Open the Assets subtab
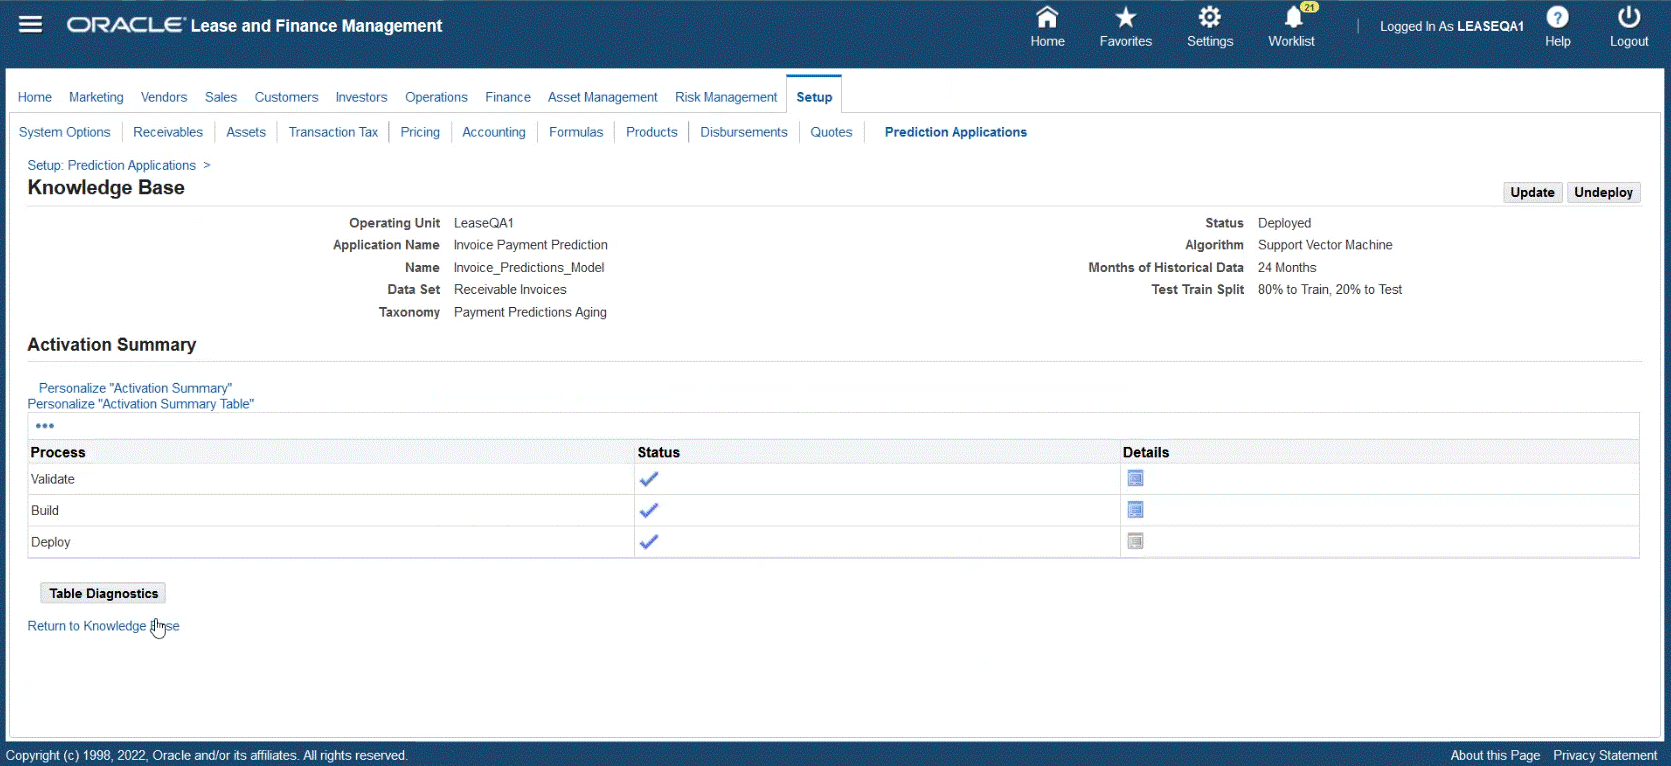The height and width of the screenshot is (766, 1671). tap(246, 132)
